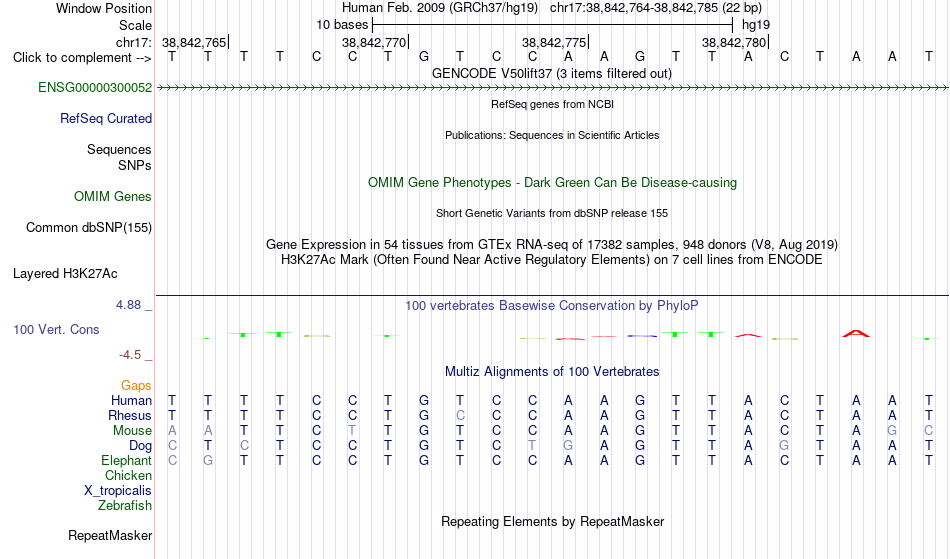Select the Mouse species row label
950x559 pixels.
click(x=133, y=431)
